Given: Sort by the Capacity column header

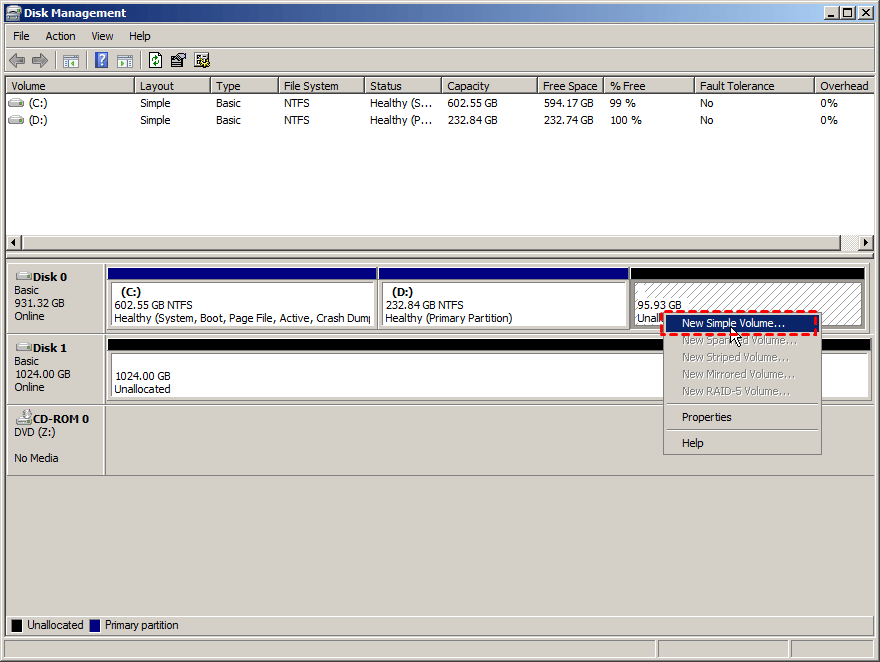Looking at the screenshot, I should [x=489, y=86].
